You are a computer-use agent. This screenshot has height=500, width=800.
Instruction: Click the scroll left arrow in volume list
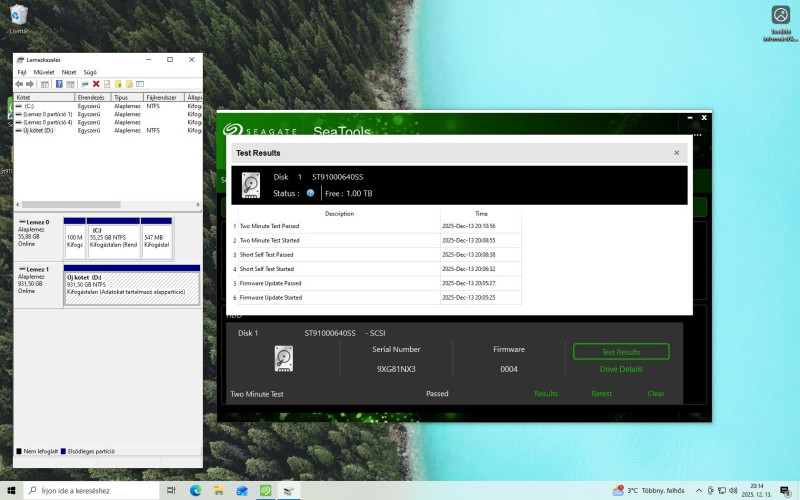pyautogui.click(x=18, y=205)
